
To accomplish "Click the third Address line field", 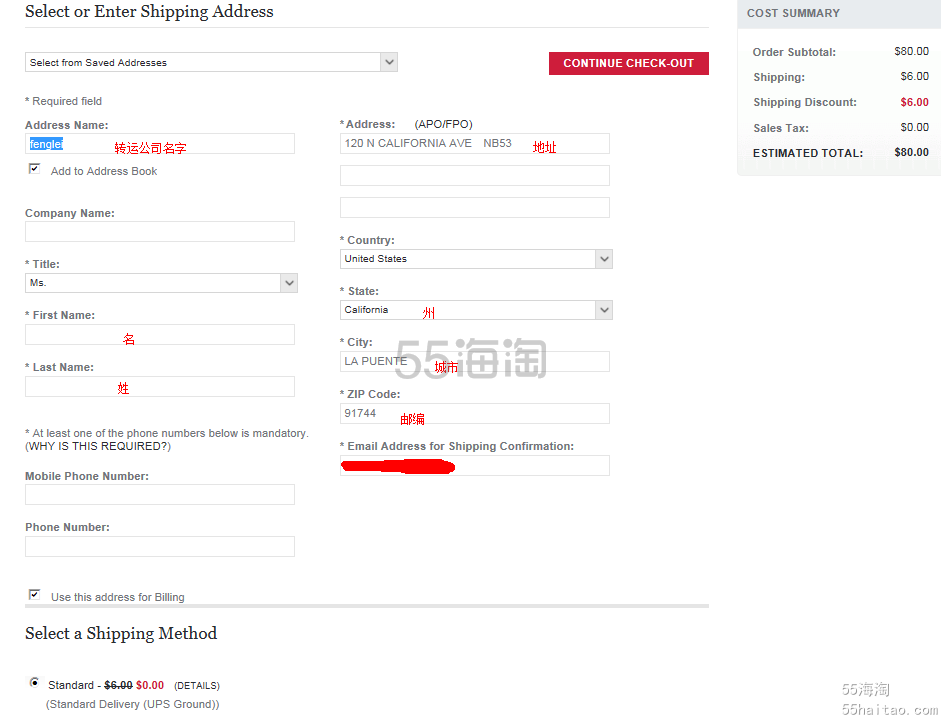I will [x=475, y=208].
